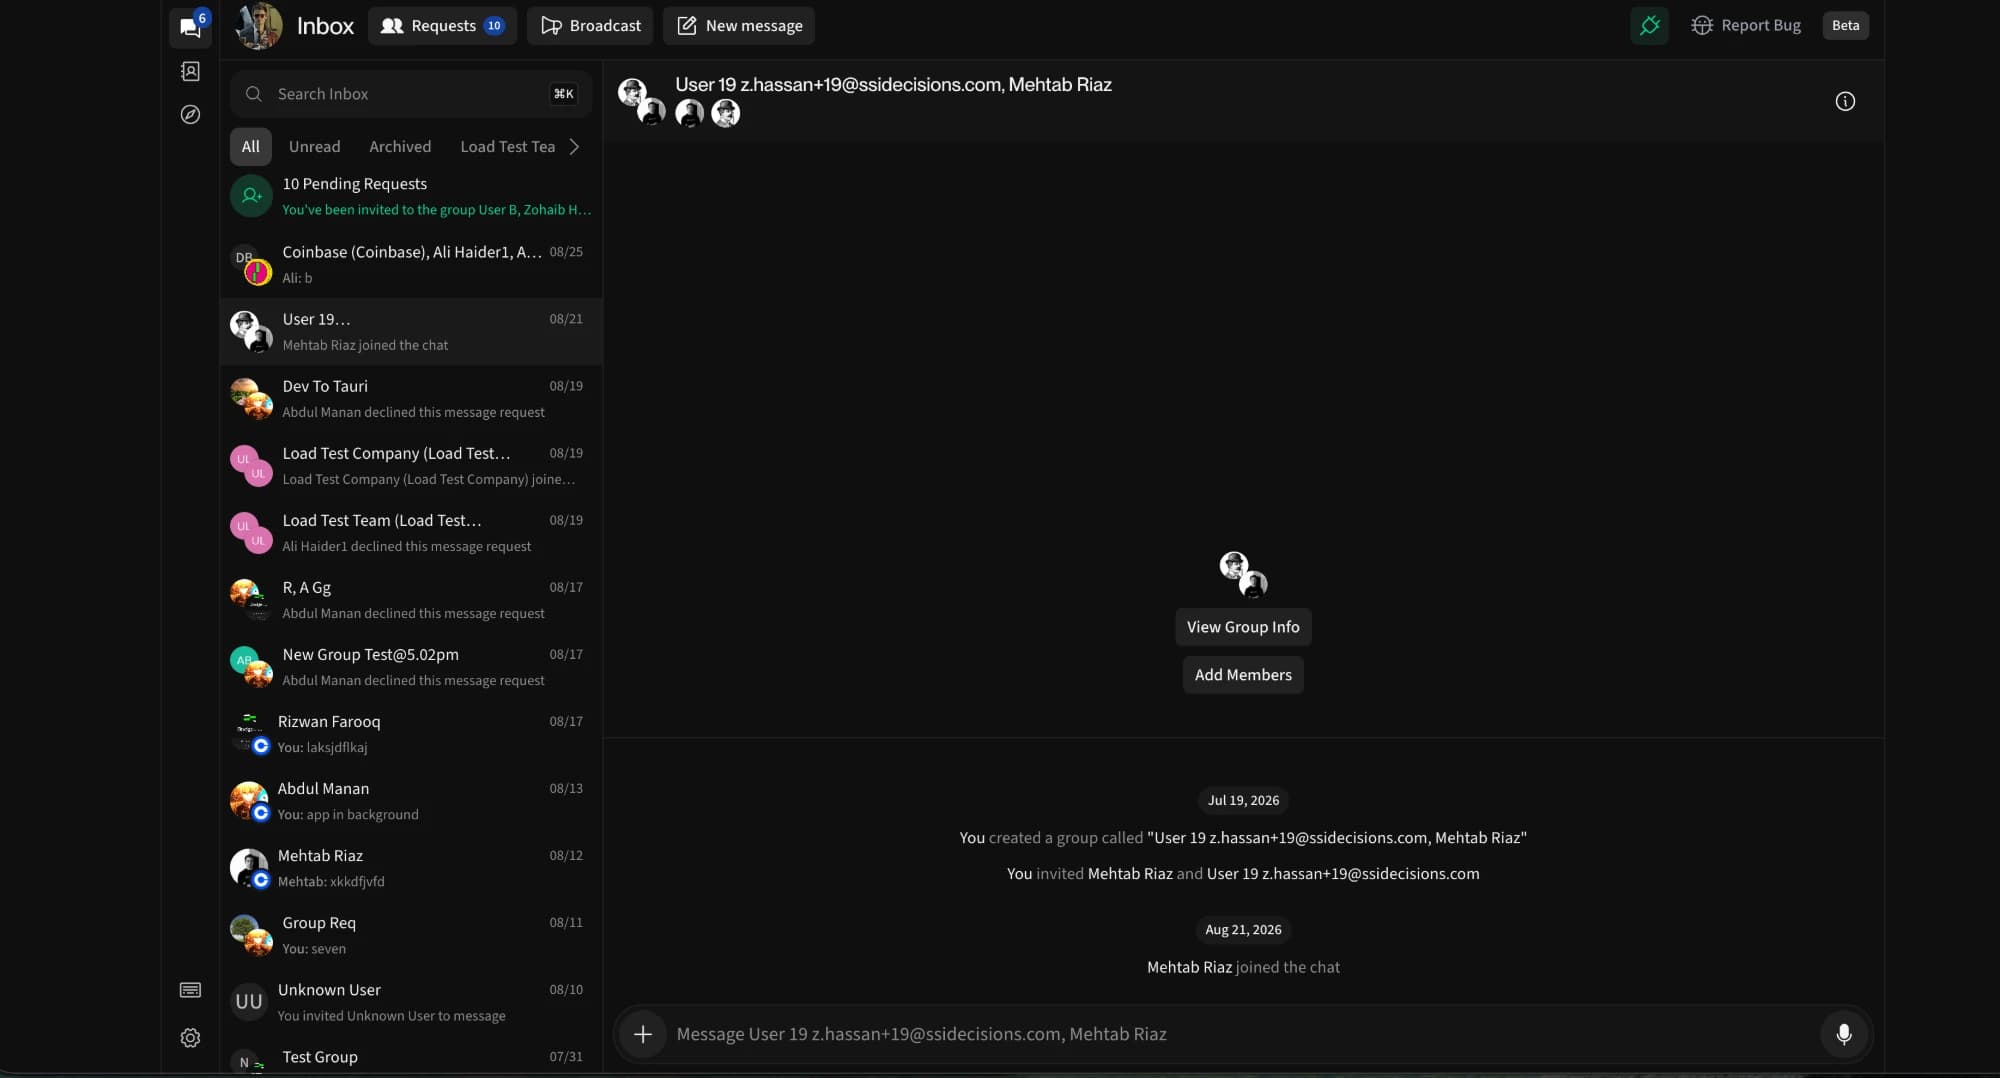The image size is (2000, 1078).
Task: Open Test Group conversation
Action: 411,1057
